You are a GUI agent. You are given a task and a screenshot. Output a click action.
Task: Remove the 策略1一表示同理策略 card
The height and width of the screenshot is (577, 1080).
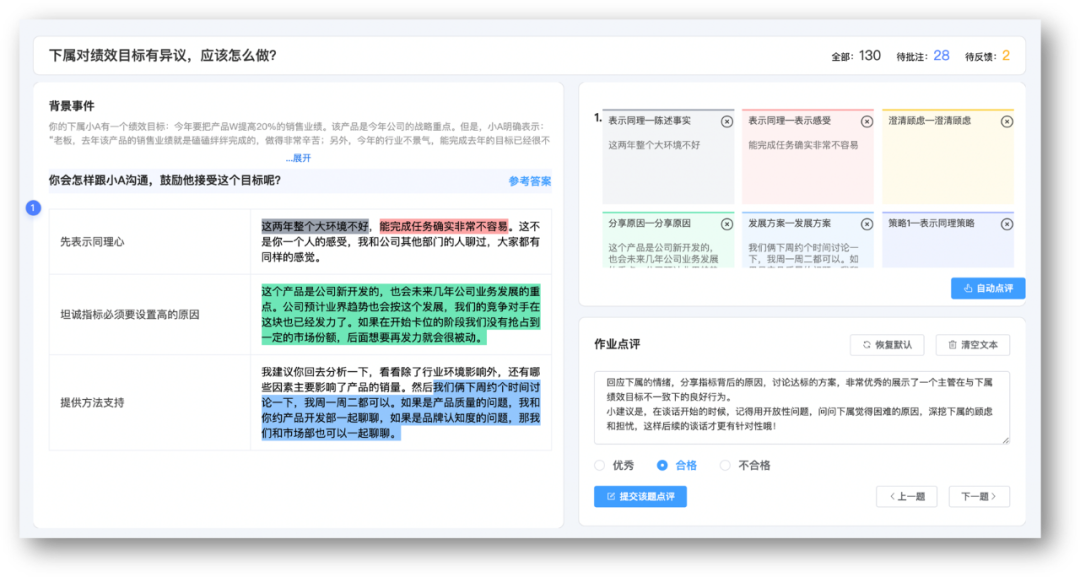(1006, 224)
